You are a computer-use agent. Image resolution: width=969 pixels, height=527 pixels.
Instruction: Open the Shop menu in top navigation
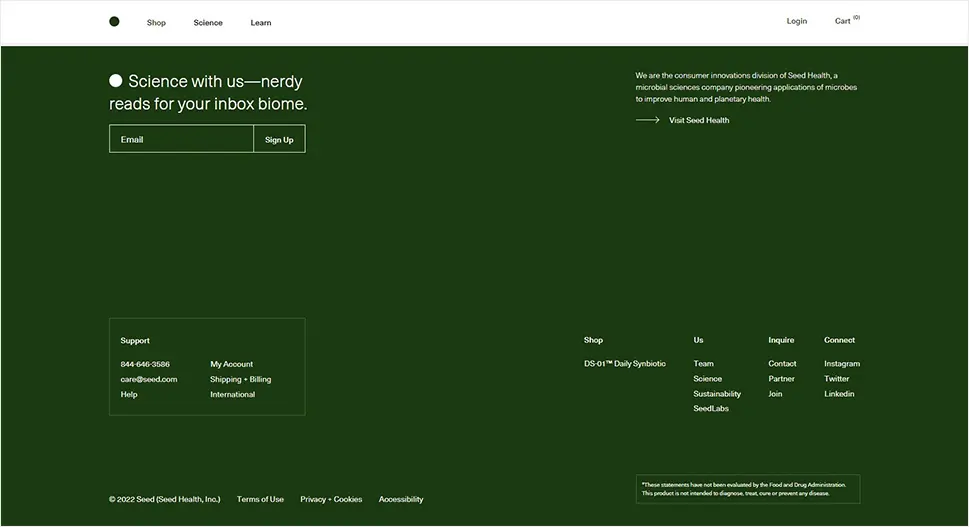point(156,23)
